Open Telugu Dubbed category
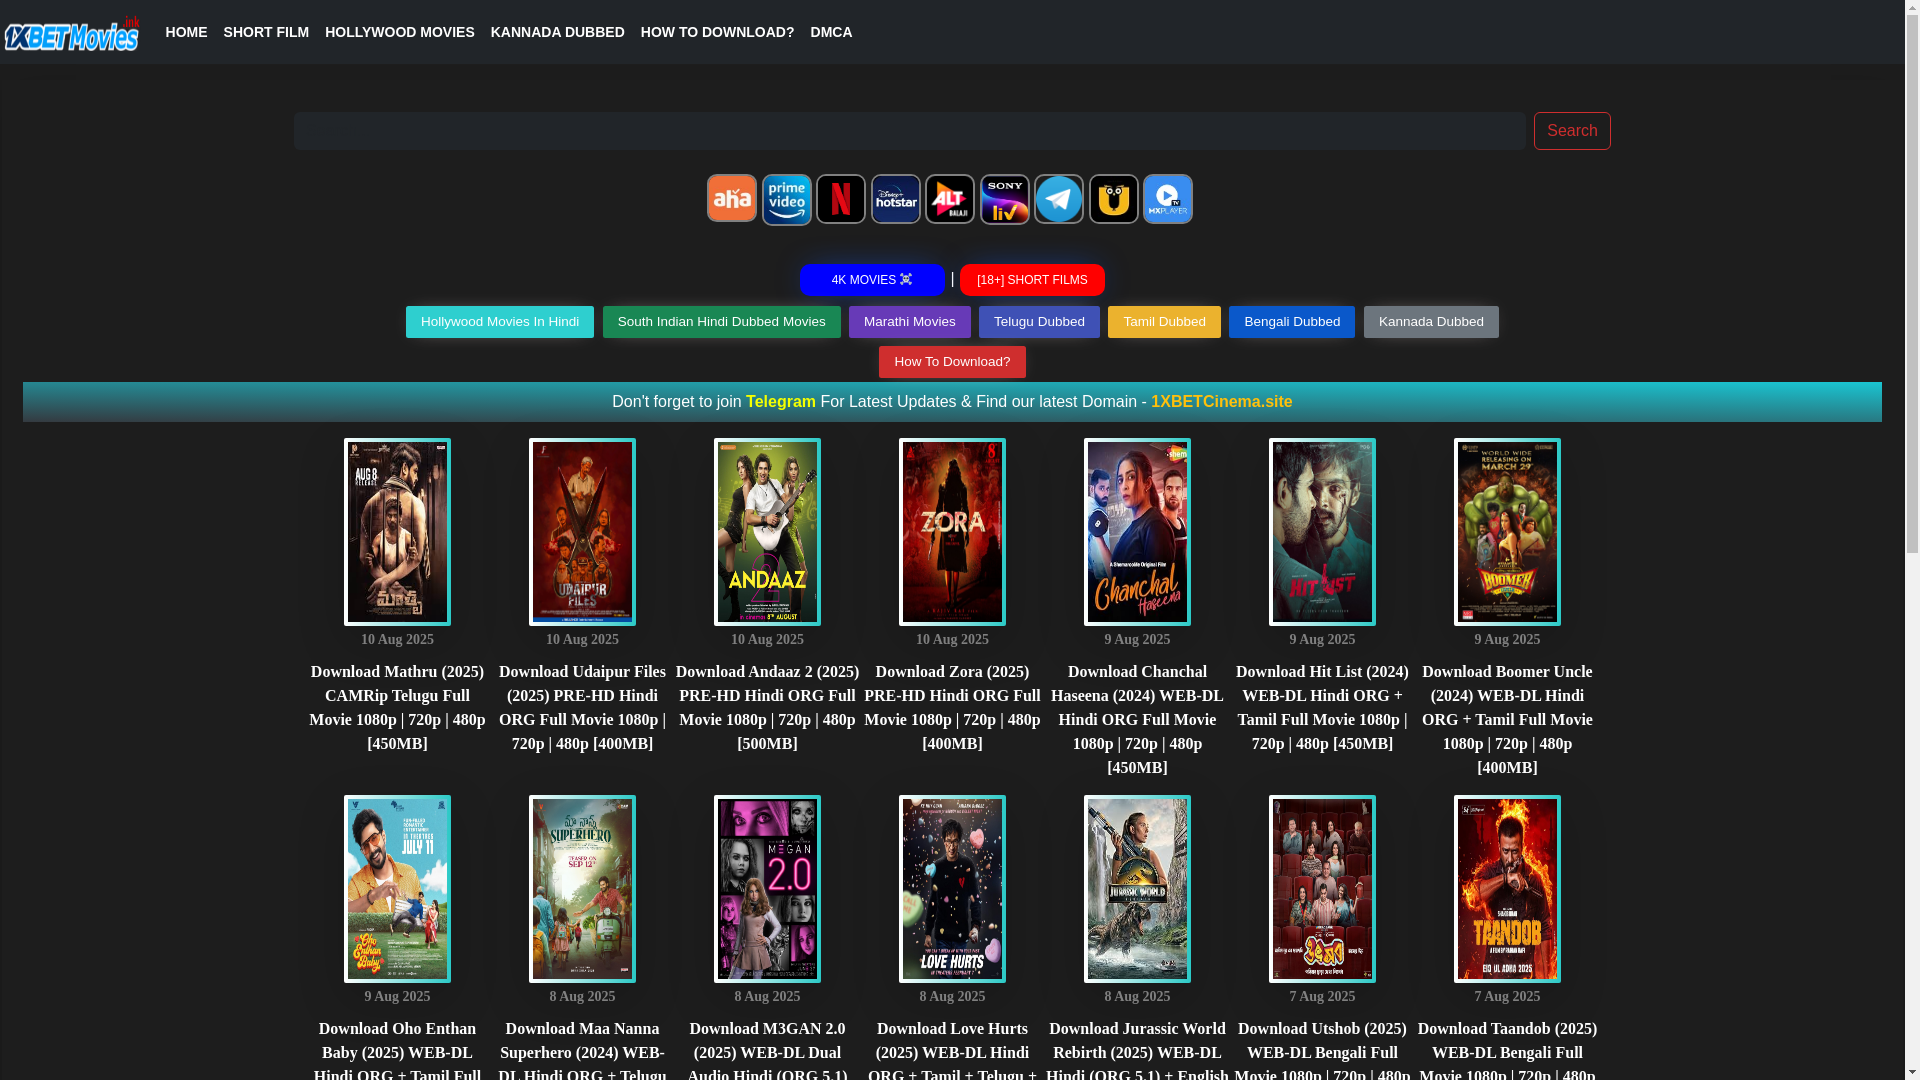Screen dimensions: 1920x1080 1039,322
